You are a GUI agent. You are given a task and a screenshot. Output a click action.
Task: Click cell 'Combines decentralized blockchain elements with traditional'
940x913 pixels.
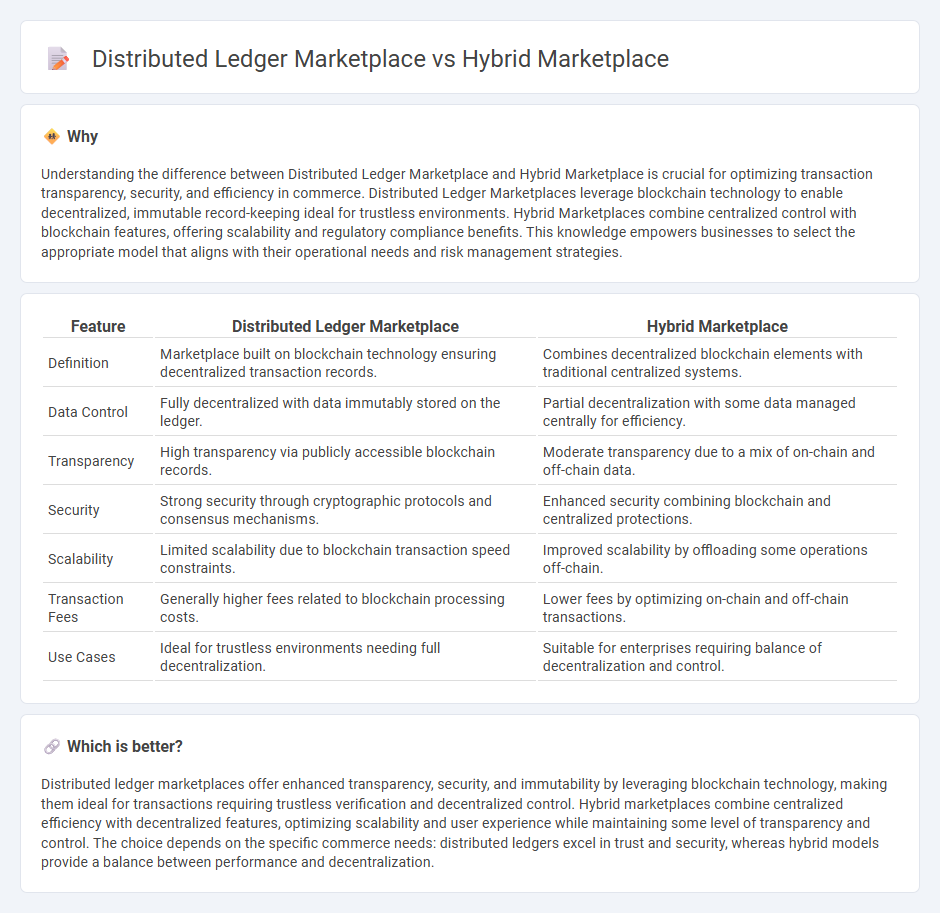(717, 363)
